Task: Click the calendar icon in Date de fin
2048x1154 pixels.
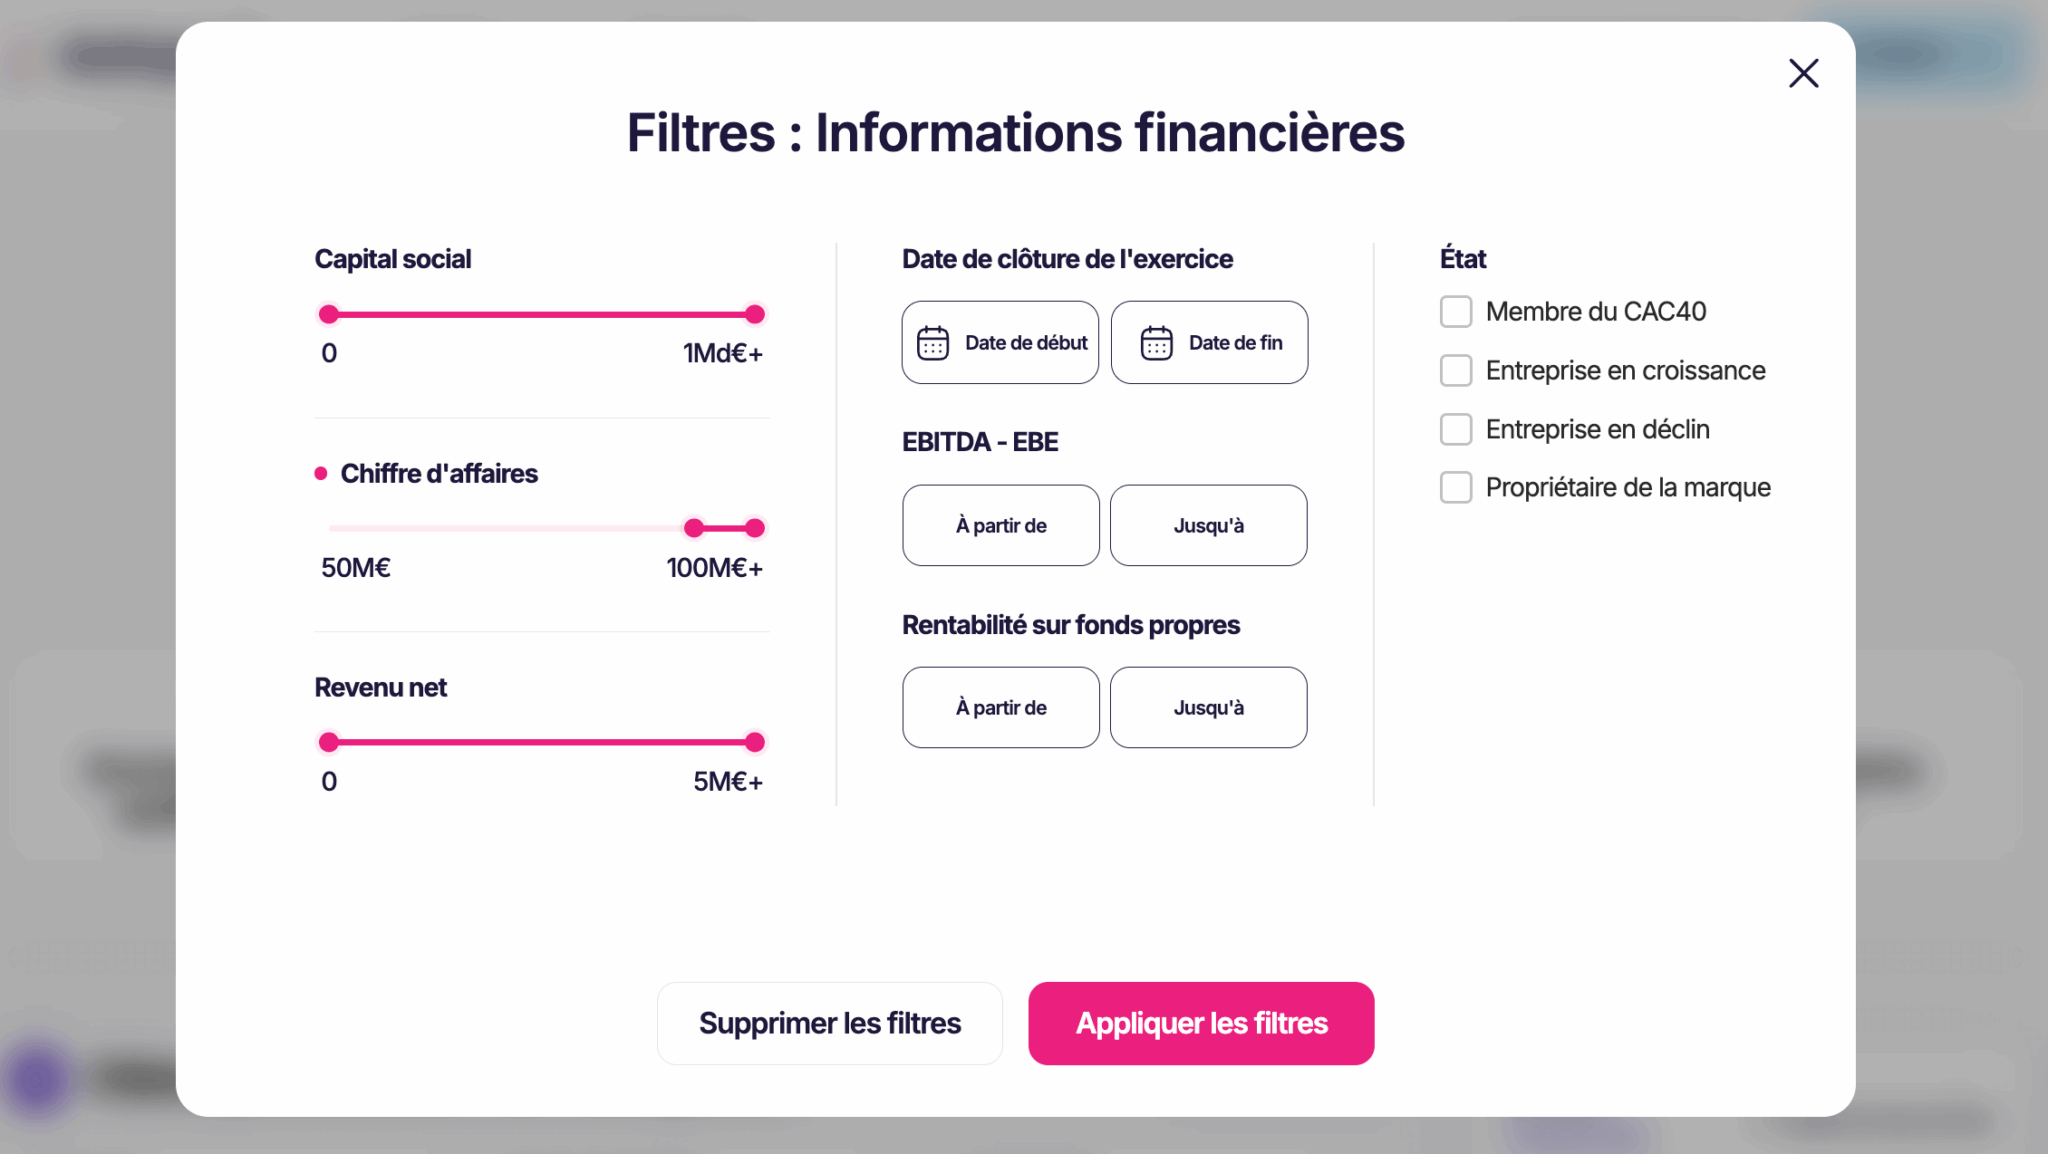Action: coord(1157,342)
